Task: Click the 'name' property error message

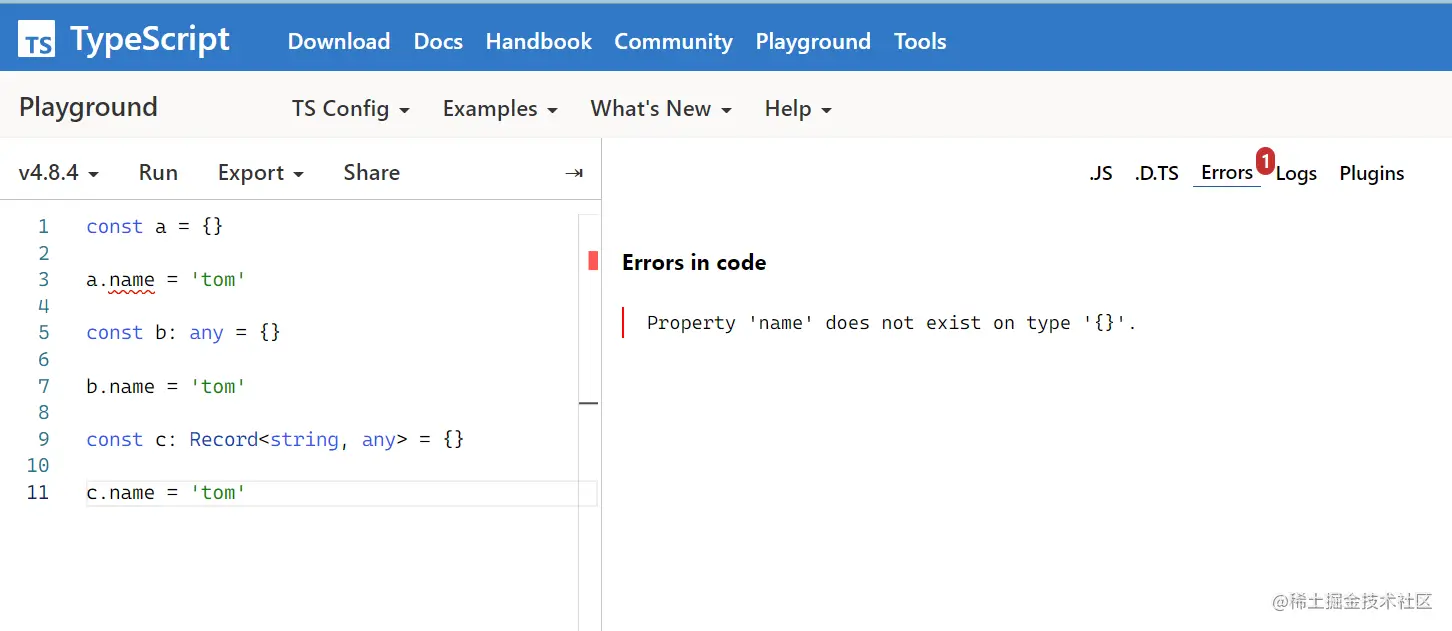Action: [891, 323]
